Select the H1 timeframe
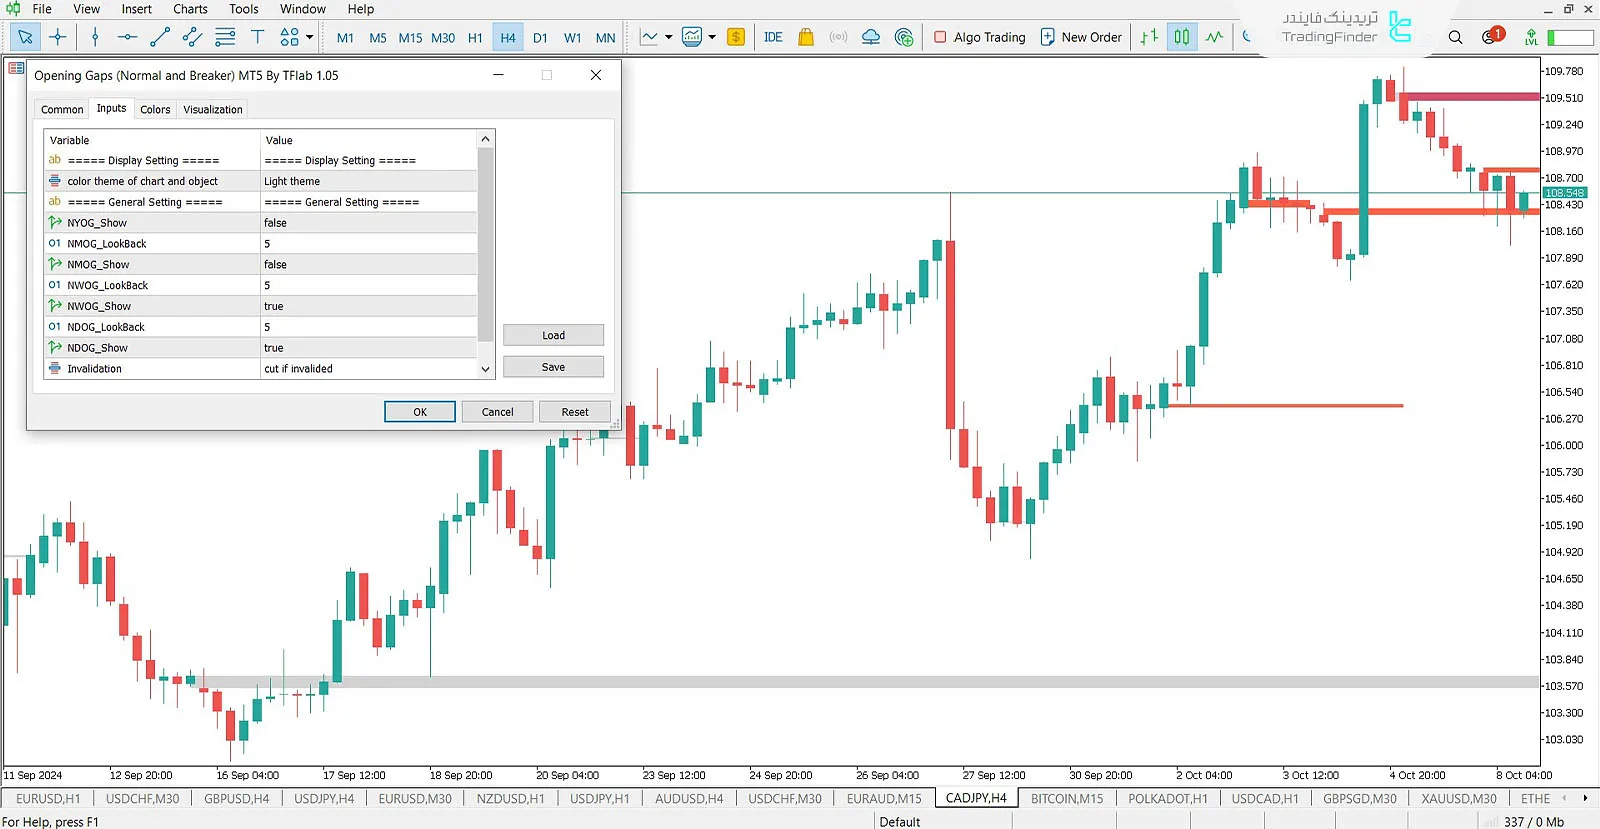 pos(475,38)
